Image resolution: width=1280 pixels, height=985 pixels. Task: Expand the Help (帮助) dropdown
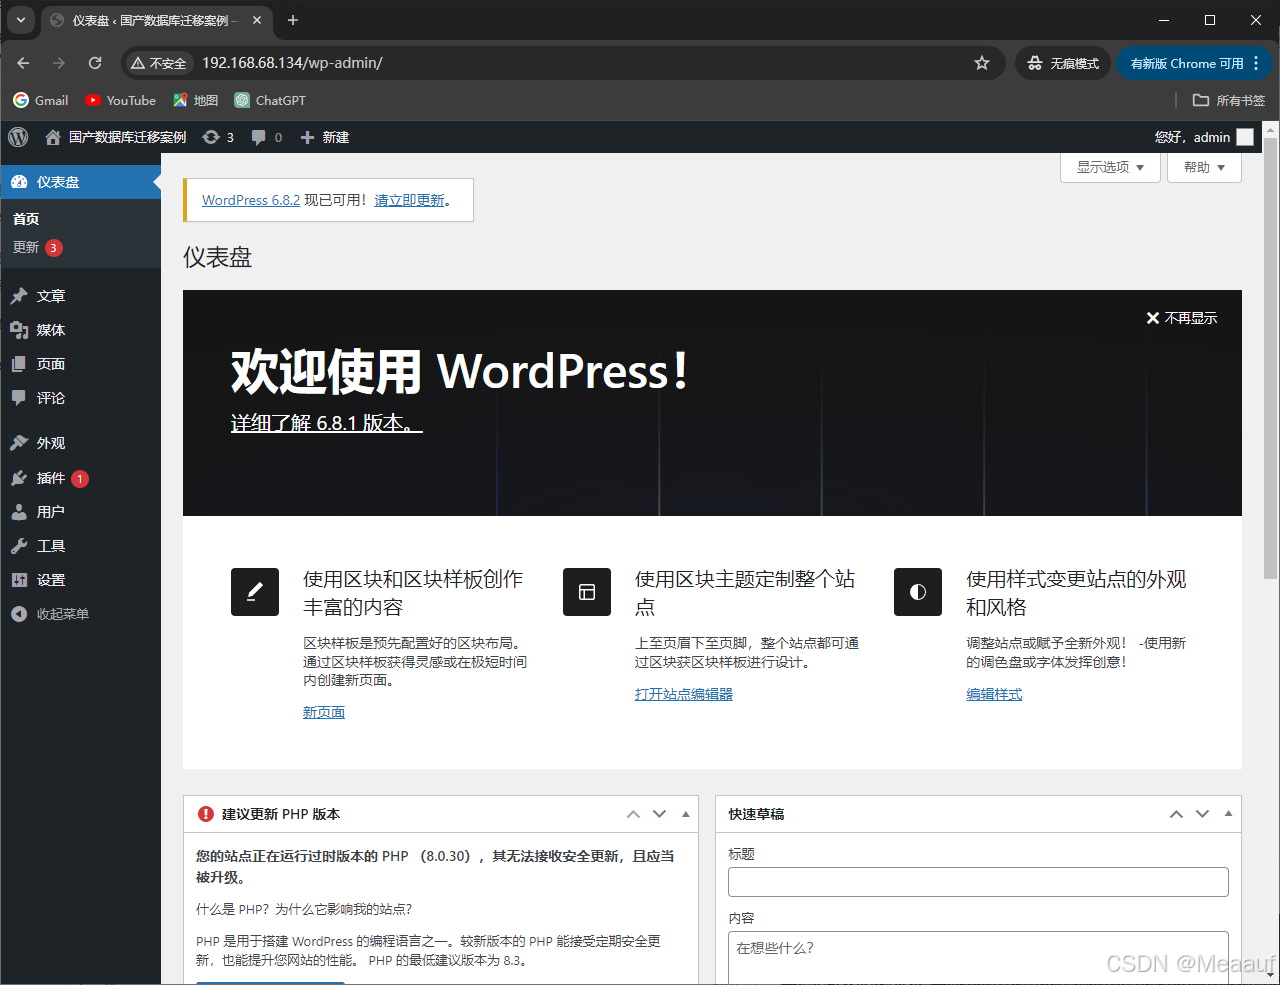tap(1204, 167)
